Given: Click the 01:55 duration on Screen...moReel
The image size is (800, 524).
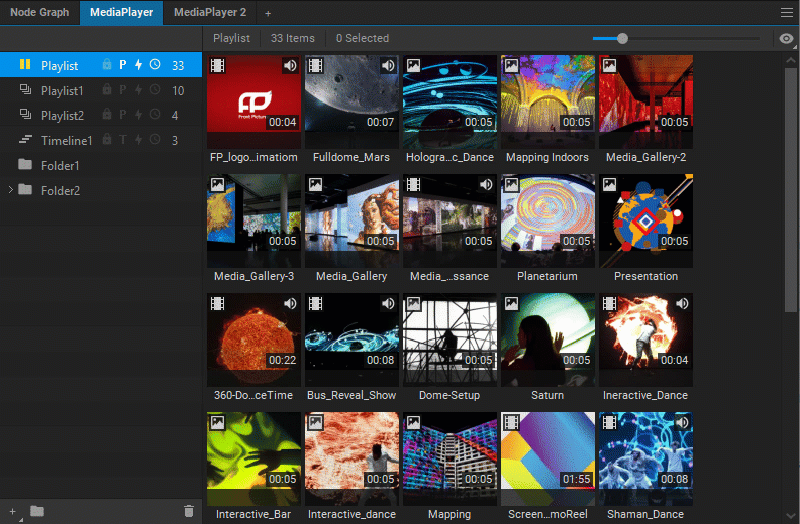Looking at the screenshot, I should 576,479.
